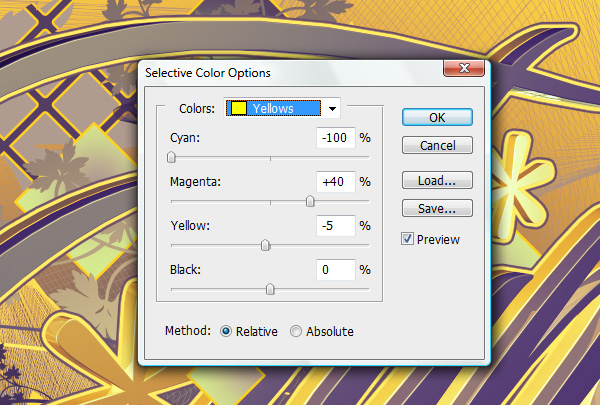Click the yellow swatch in Colors dropdown

(239, 108)
